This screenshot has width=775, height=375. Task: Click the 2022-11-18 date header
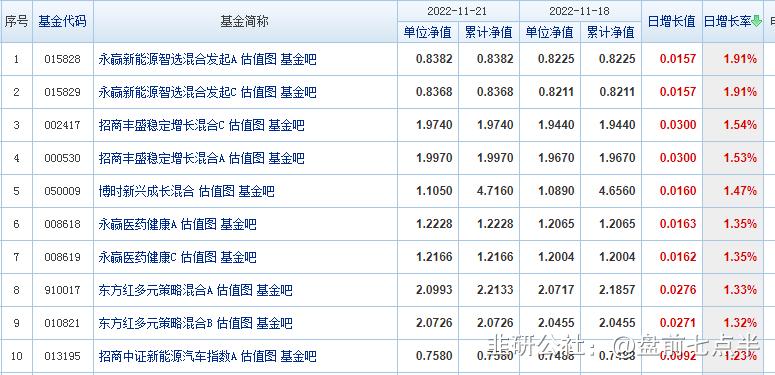(x=580, y=11)
